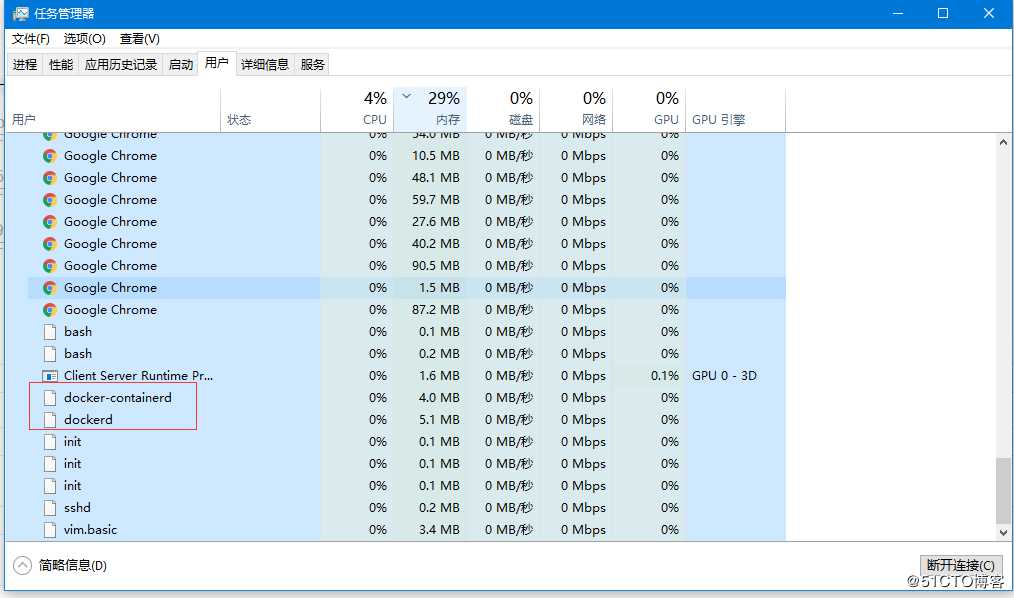Click the vertical scrollbar thumb

coord(1003,491)
